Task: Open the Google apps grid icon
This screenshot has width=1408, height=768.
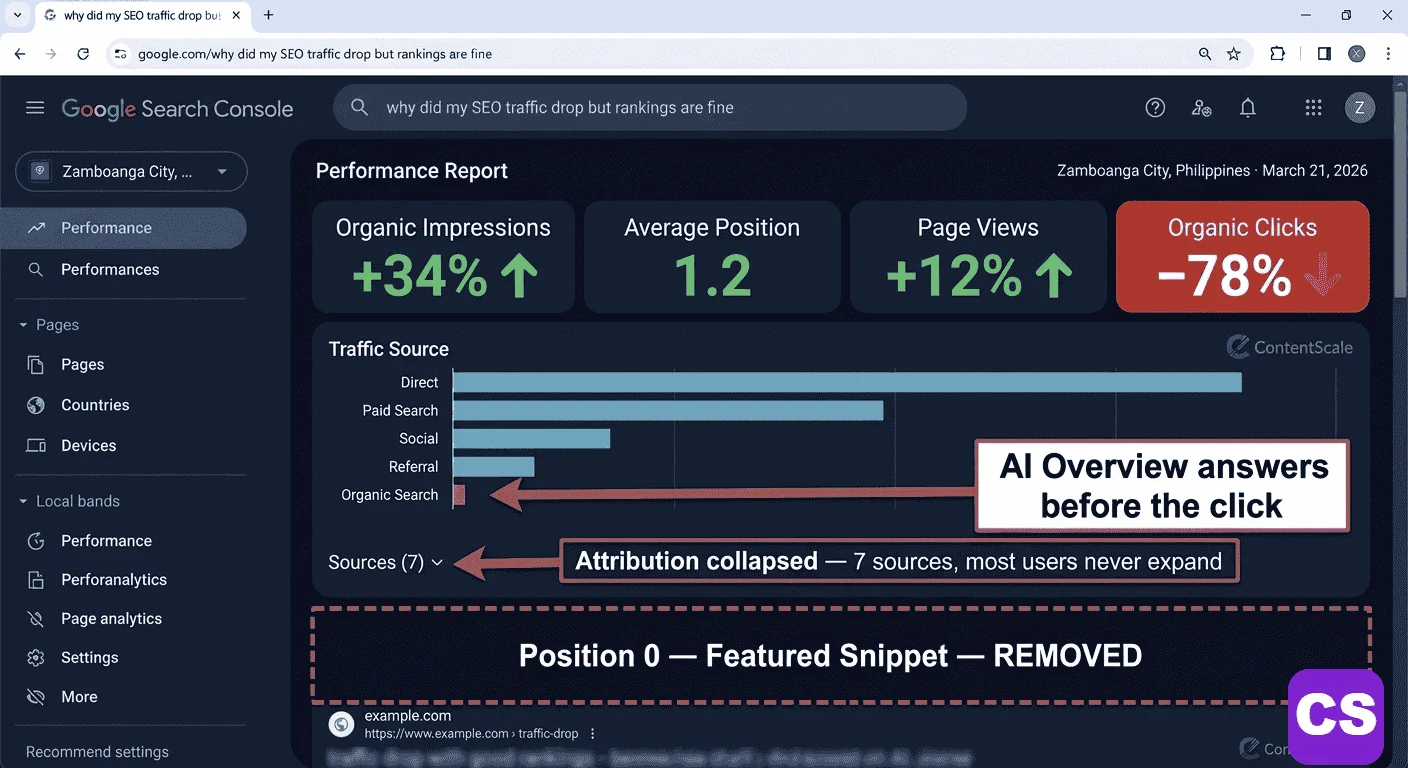Action: pyautogui.click(x=1313, y=107)
